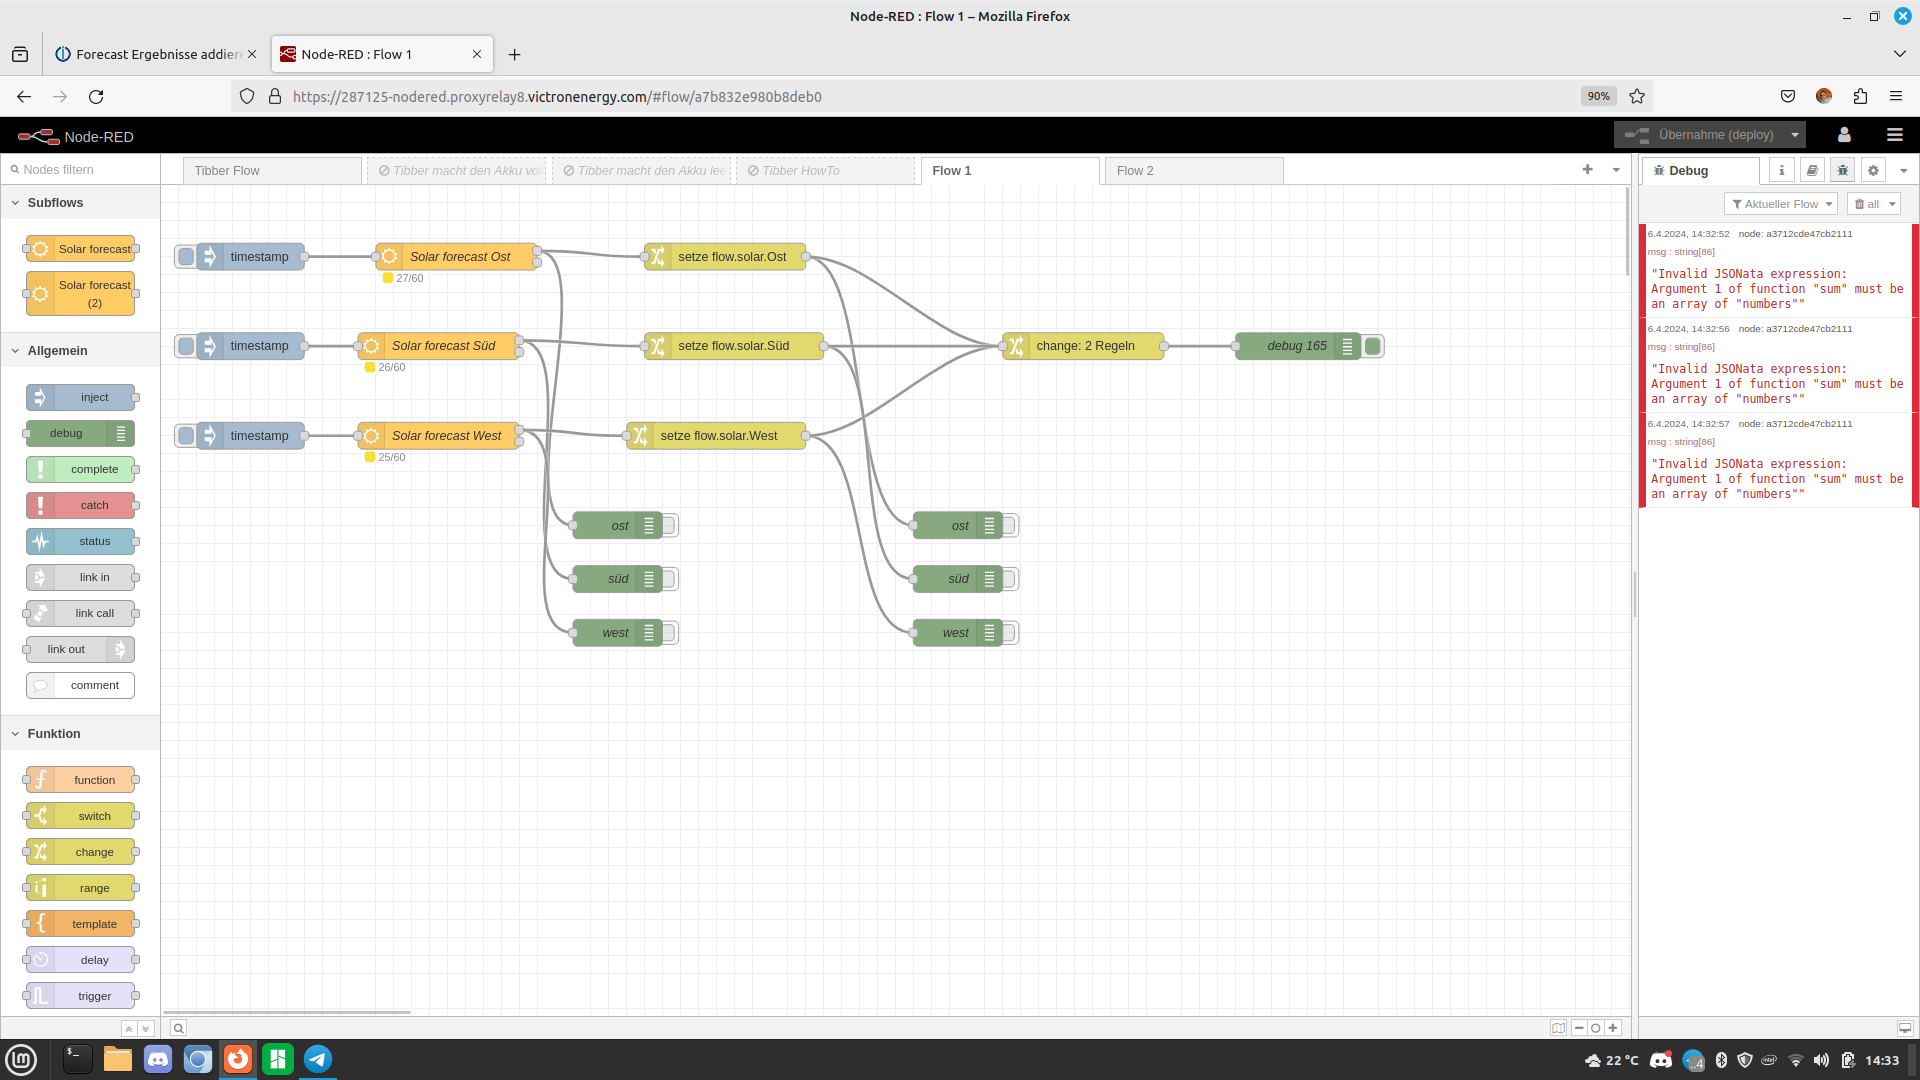The image size is (1920, 1080).
Task: Bookmark this page with the star icon
Action: click(1637, 96)
